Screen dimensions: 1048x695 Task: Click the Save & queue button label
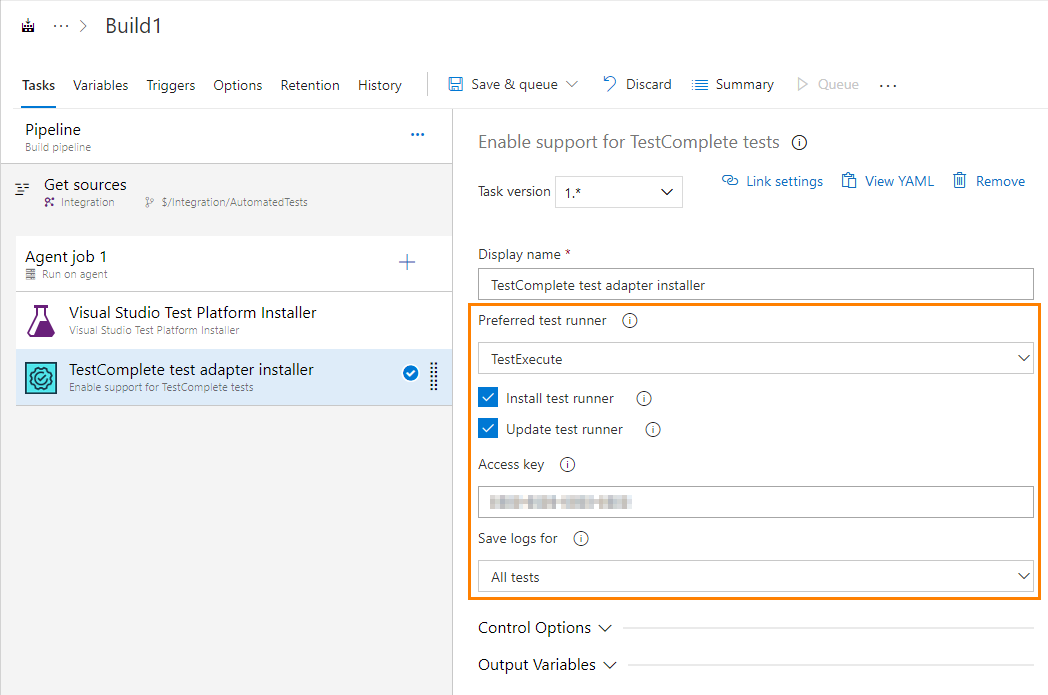514,84
